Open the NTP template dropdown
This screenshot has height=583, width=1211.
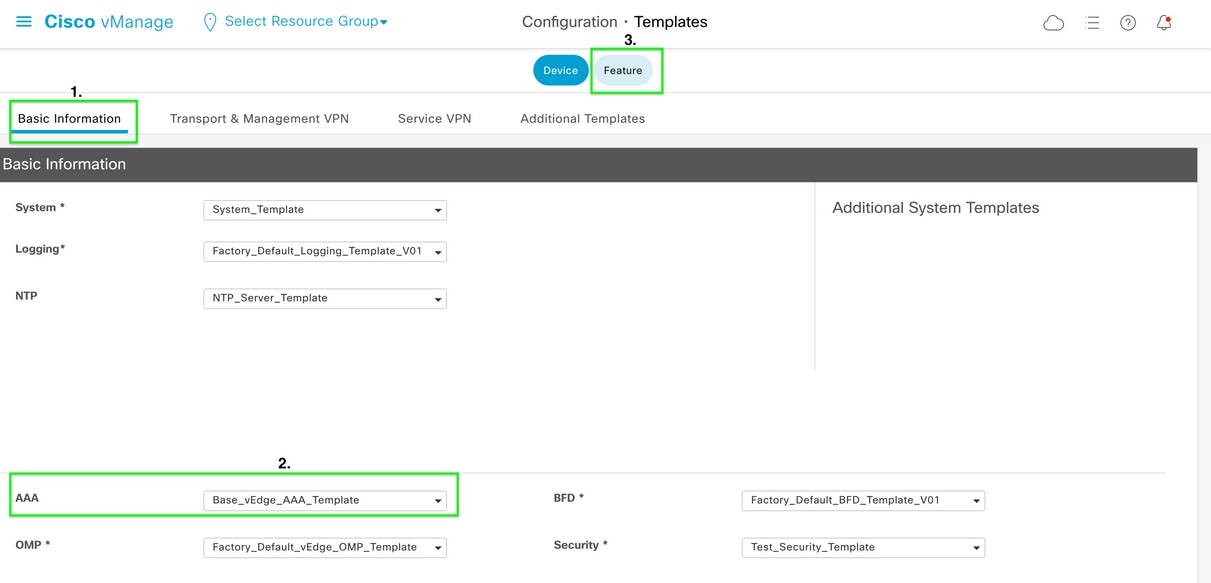tap(325, 298)
